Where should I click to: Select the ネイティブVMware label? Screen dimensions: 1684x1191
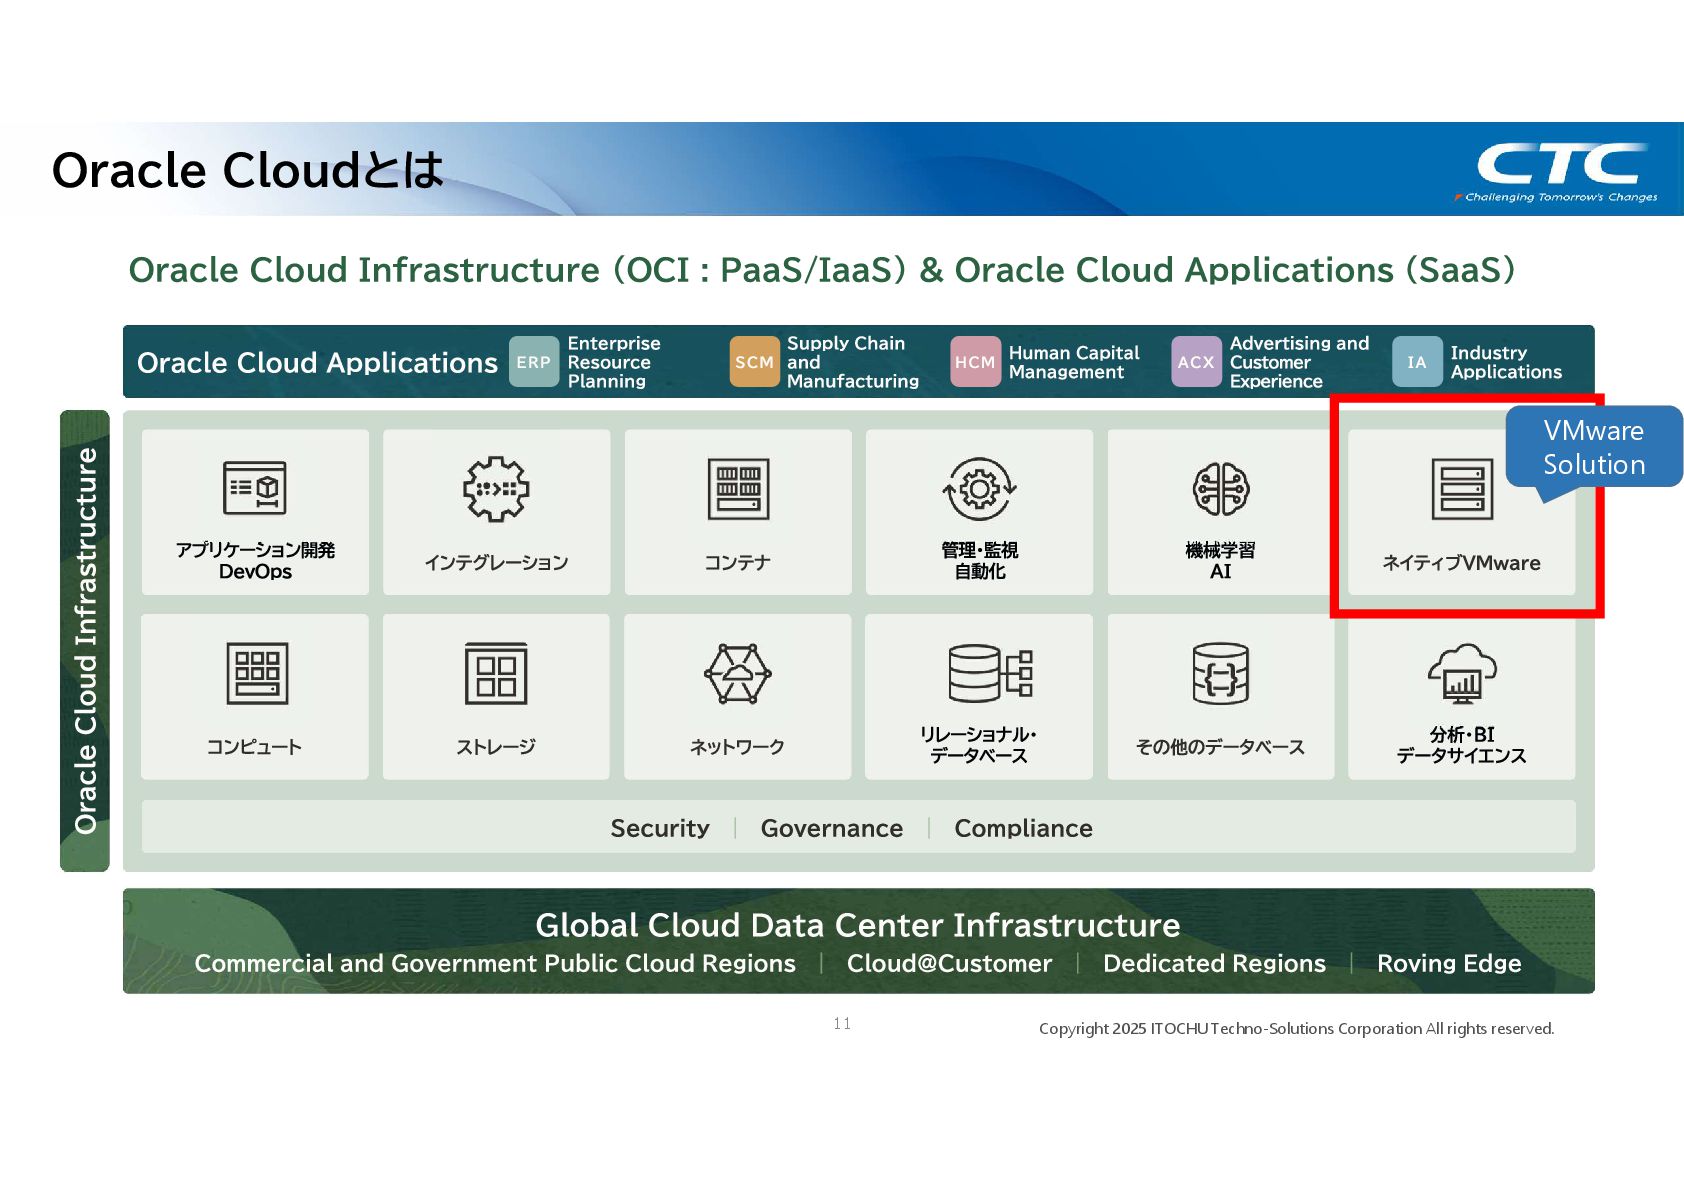pos(1461,562)
